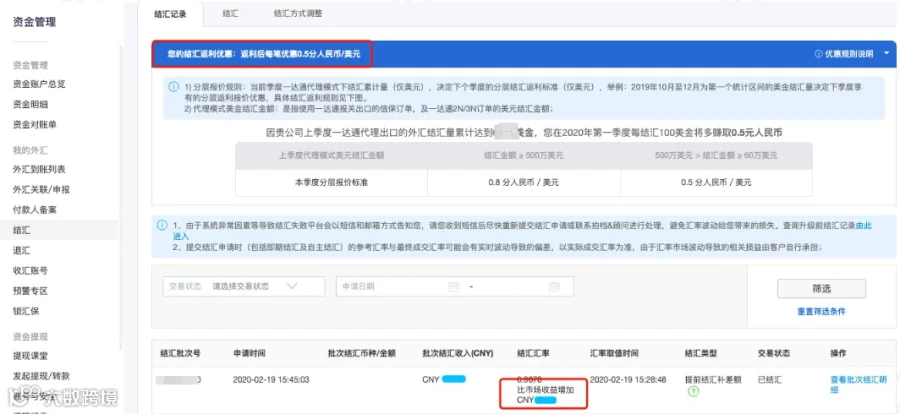Open the 交易状态 dropdown
Viewport: 900px width, 414px height.
pyautogui.click(x=244, y=286)
